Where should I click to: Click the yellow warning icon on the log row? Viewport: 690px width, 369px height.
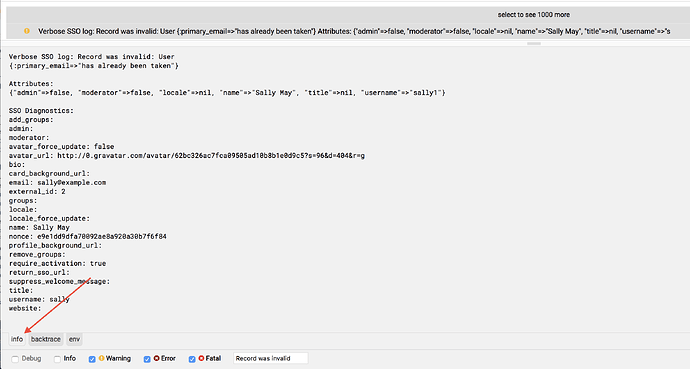pos(27,31)
